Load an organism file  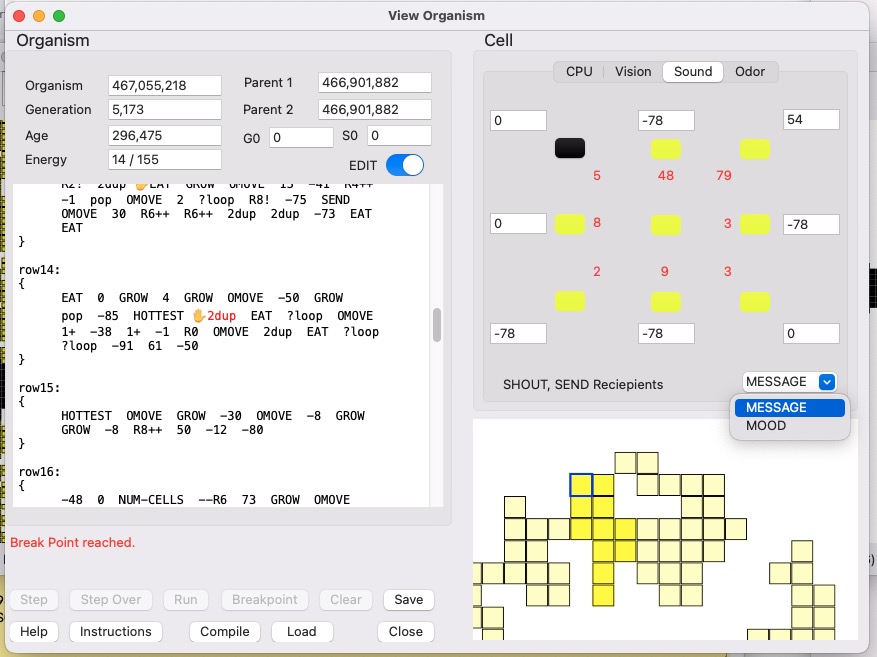302,631
